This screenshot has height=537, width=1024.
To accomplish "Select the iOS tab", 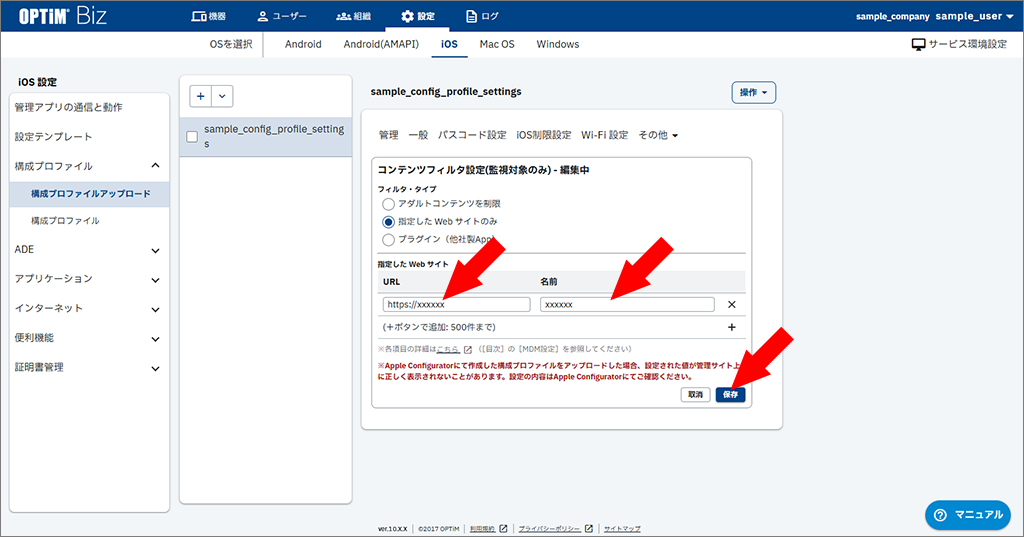I will (x=449, y=44).
